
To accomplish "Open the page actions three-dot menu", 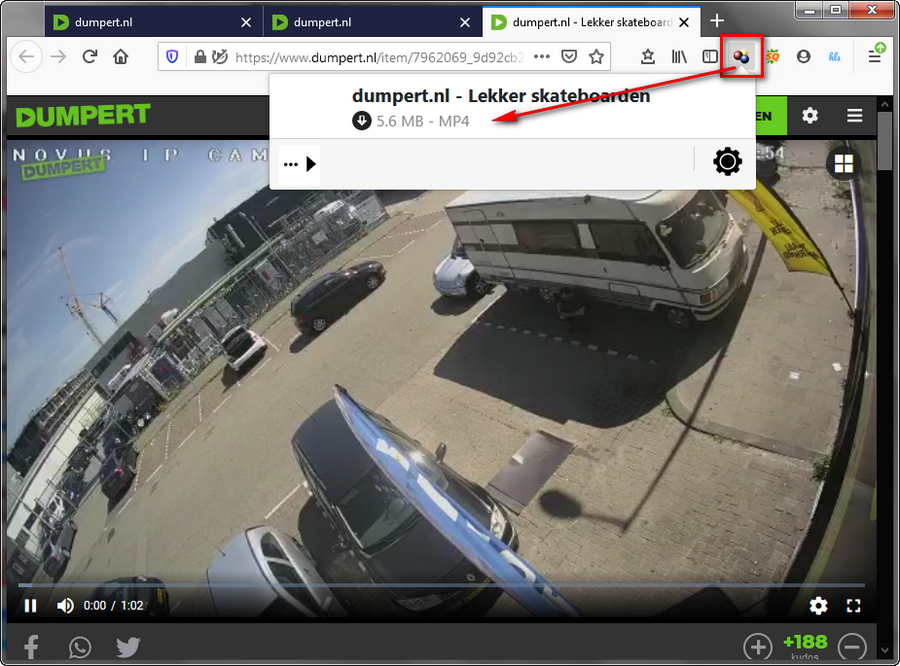I will (542, 56).
